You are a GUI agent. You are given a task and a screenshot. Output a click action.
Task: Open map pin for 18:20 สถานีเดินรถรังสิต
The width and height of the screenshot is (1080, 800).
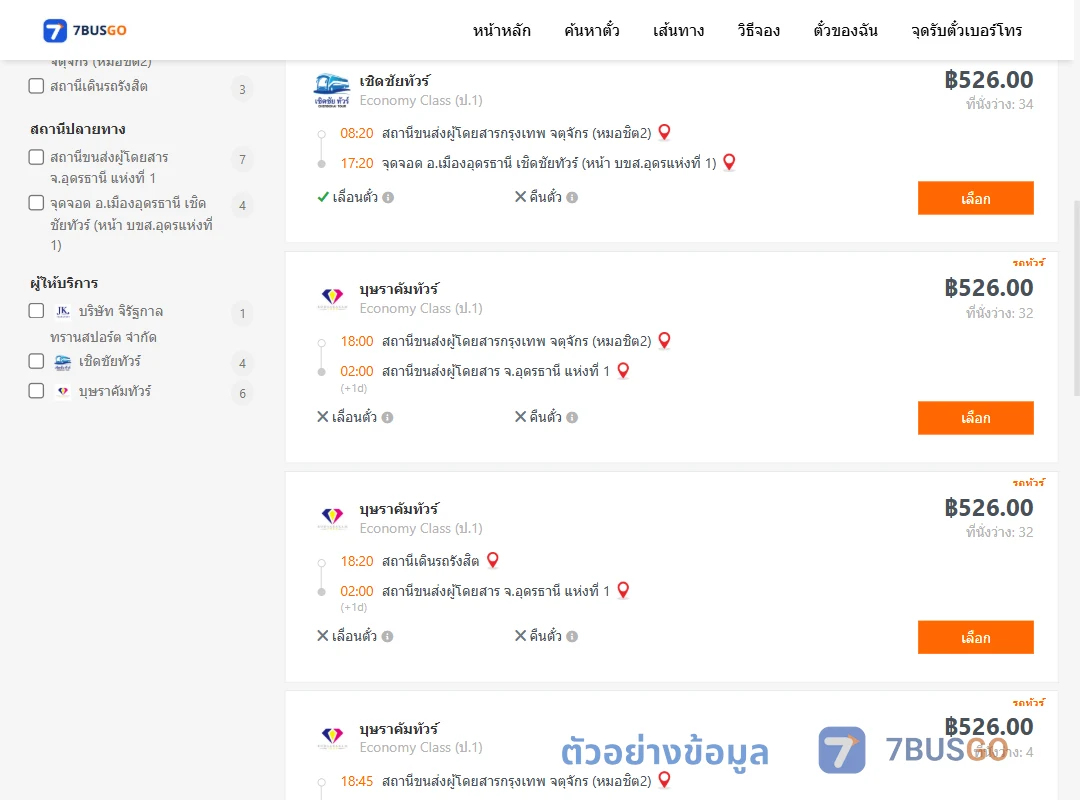click(492, 560)
